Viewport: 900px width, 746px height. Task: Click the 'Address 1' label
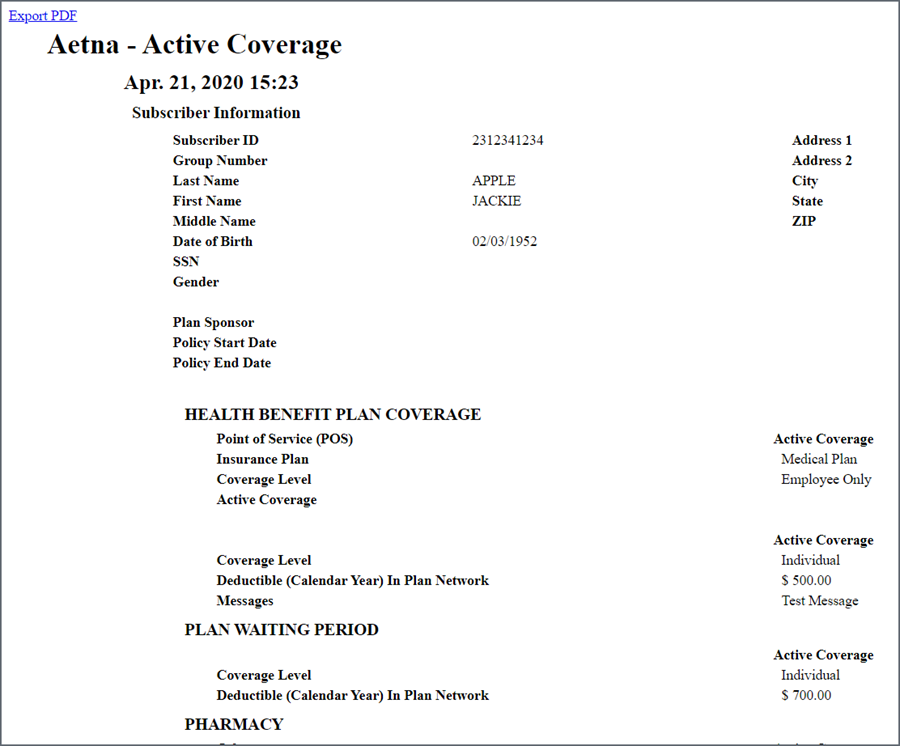point(822,140)
